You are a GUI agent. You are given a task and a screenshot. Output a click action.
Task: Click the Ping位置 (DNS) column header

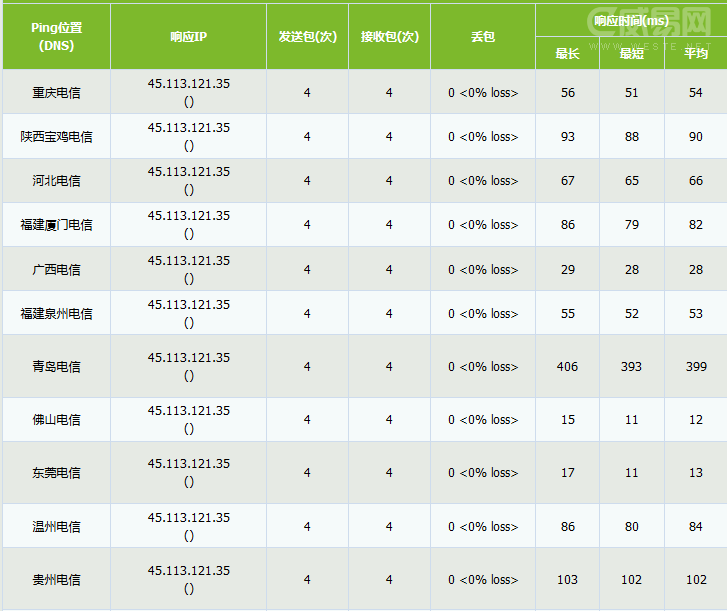pyautogui.click(x=56, y=37)
